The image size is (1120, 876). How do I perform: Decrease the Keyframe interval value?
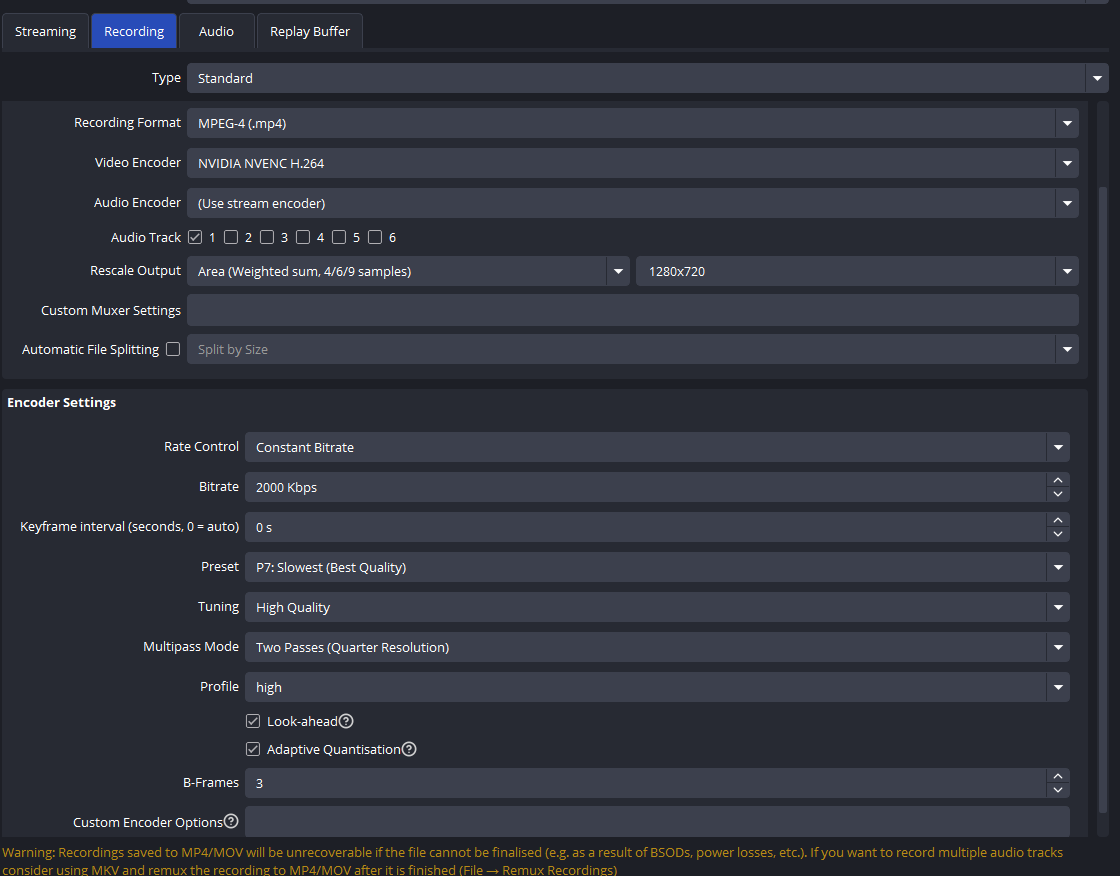(1058, 534)
